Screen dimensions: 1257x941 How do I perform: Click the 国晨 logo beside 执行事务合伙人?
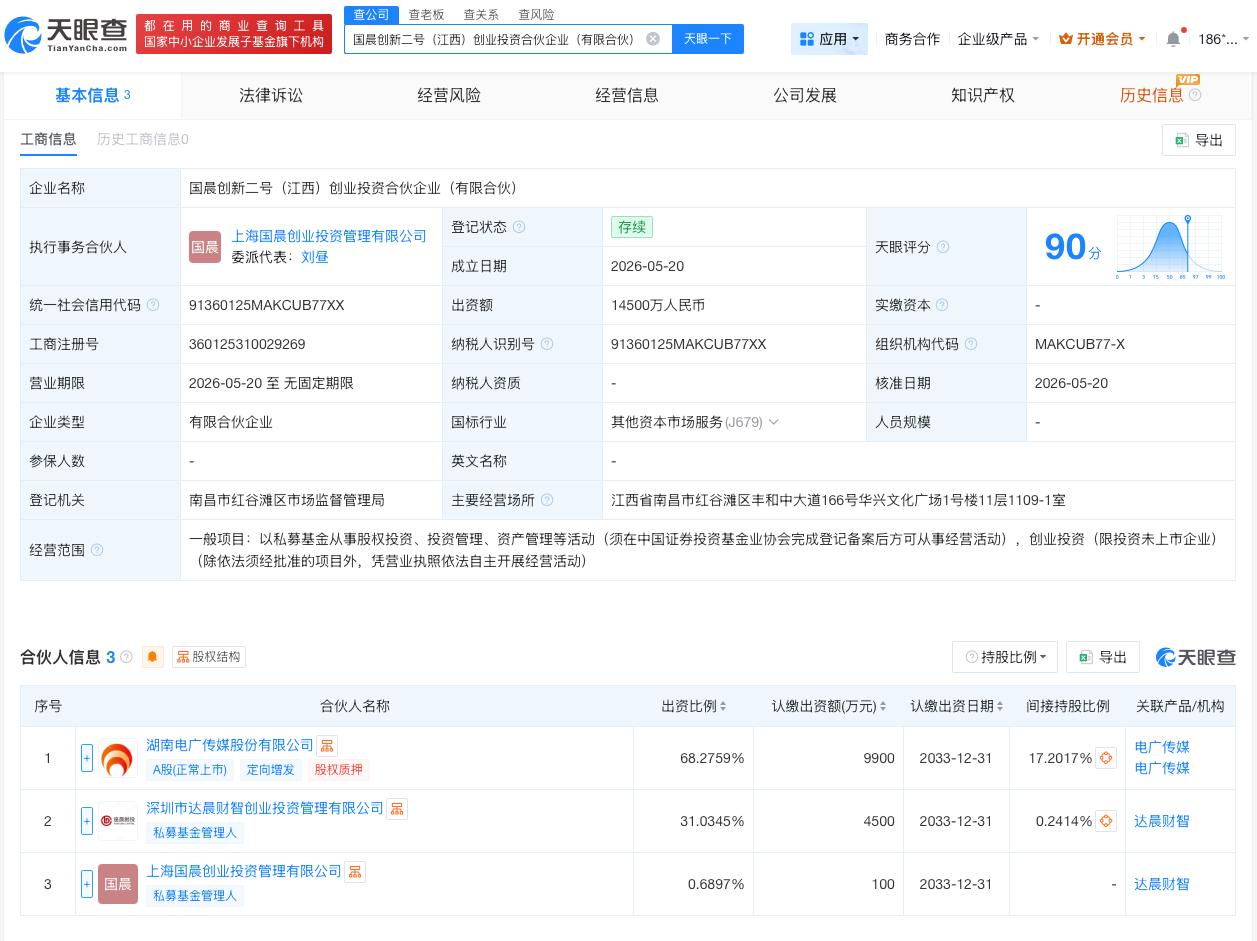point(205,247)
